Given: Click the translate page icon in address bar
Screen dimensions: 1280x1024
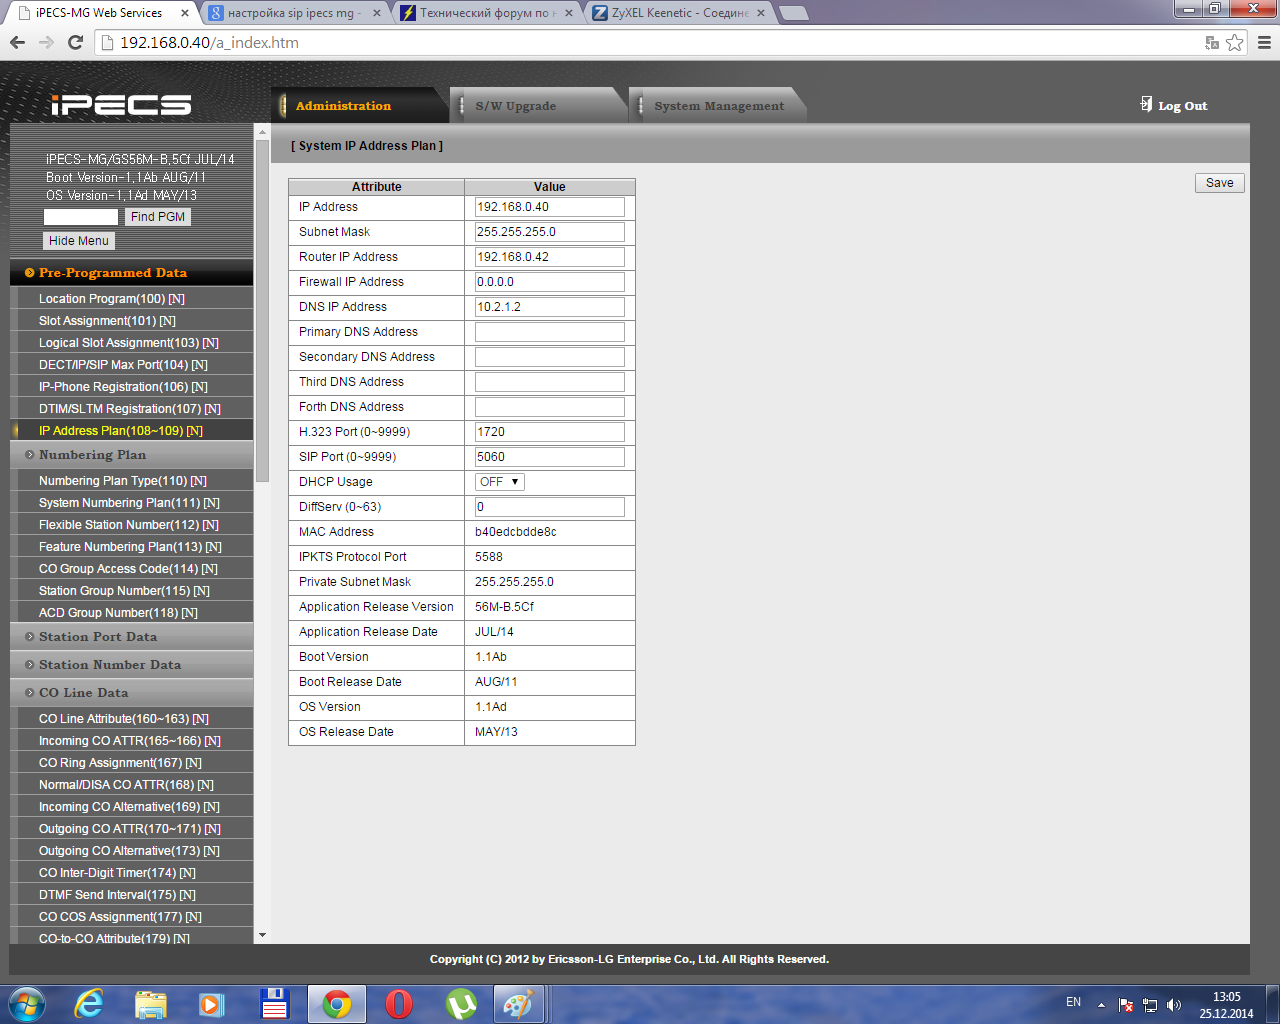Looking at the screenshot, I should [1212, 42].
